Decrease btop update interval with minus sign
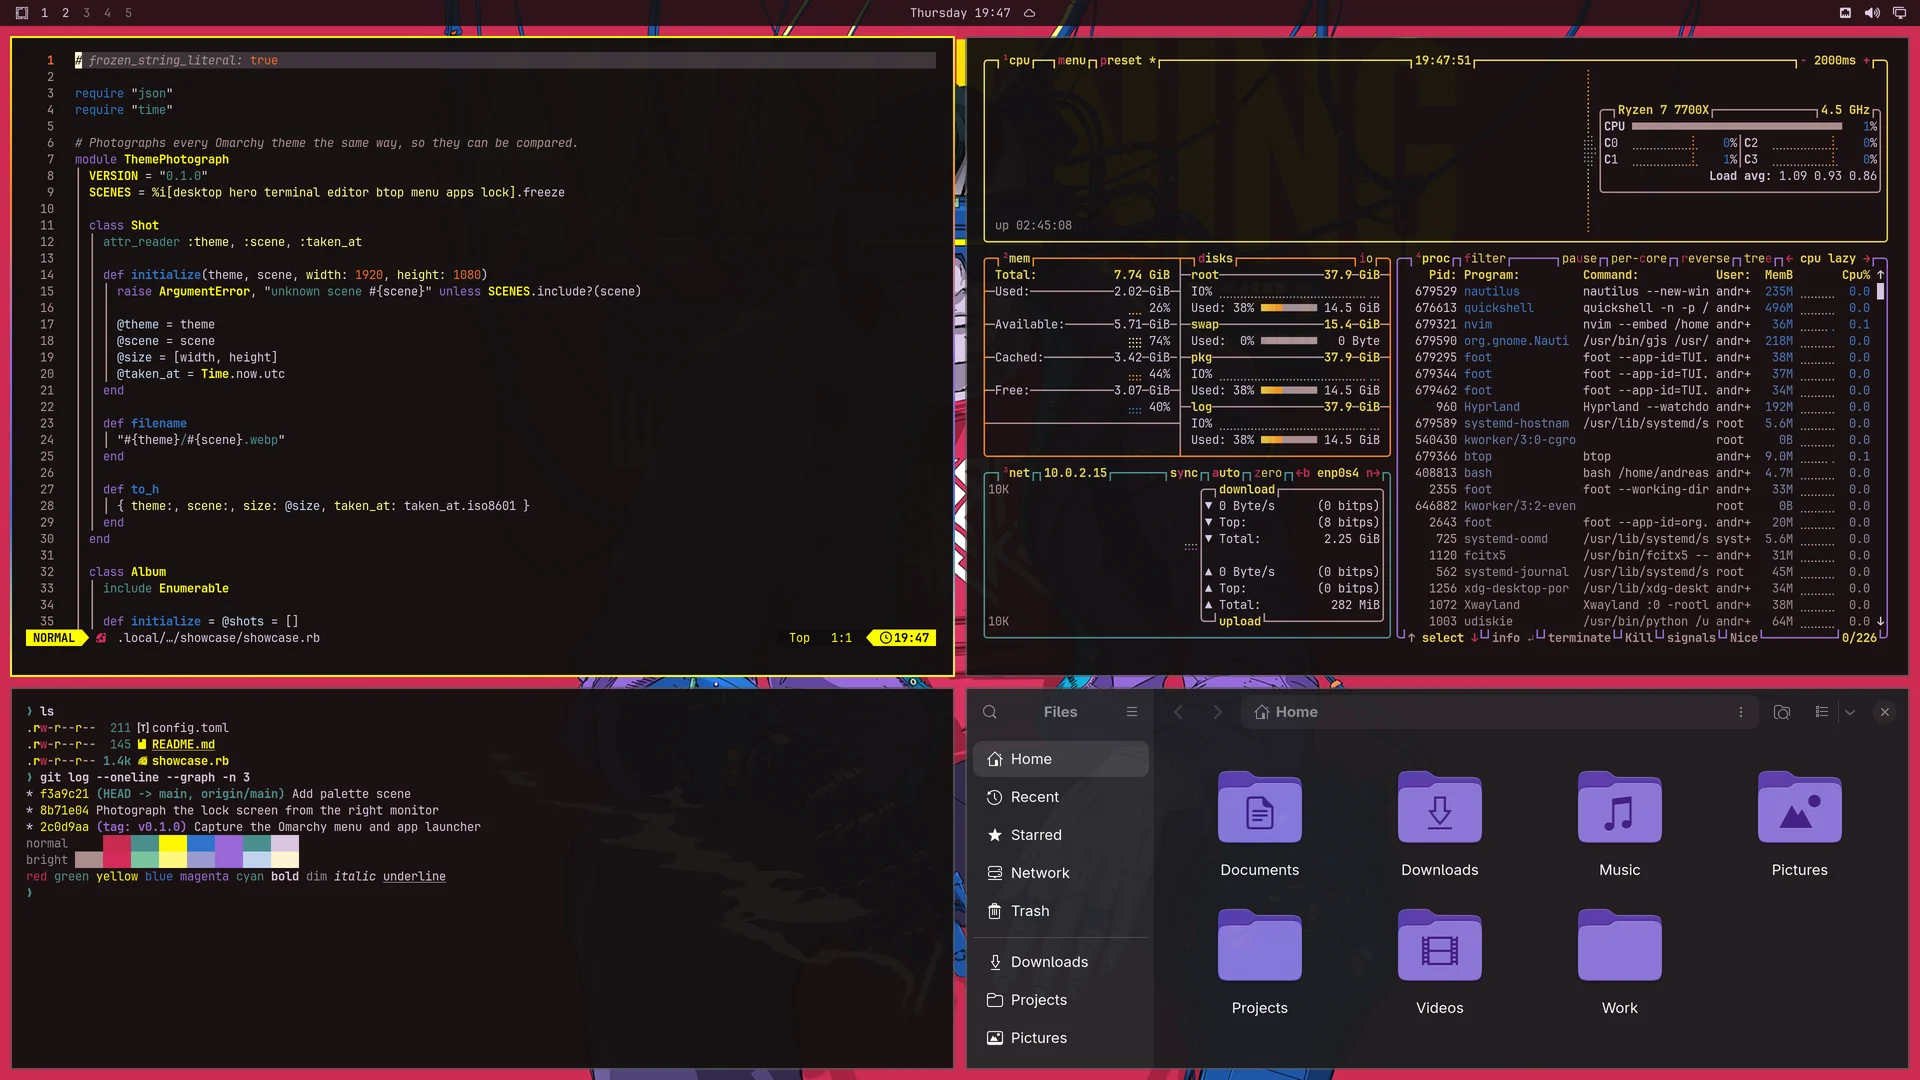This screenshot has height=1080, width=1920. (x=1803, y=61)
